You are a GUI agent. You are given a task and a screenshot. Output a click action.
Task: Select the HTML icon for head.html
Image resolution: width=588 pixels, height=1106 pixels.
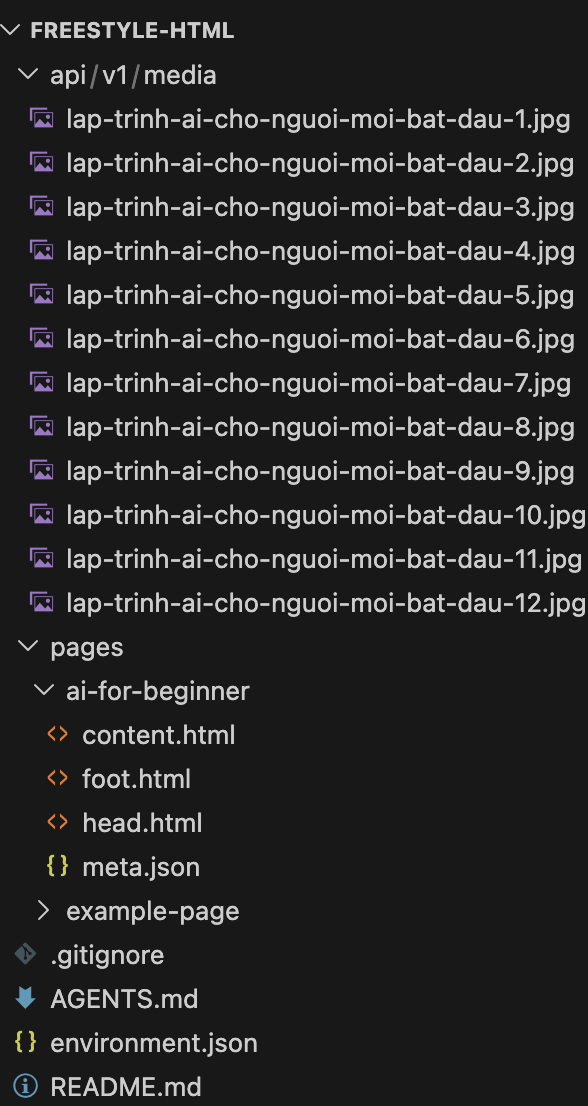[57, 822]
